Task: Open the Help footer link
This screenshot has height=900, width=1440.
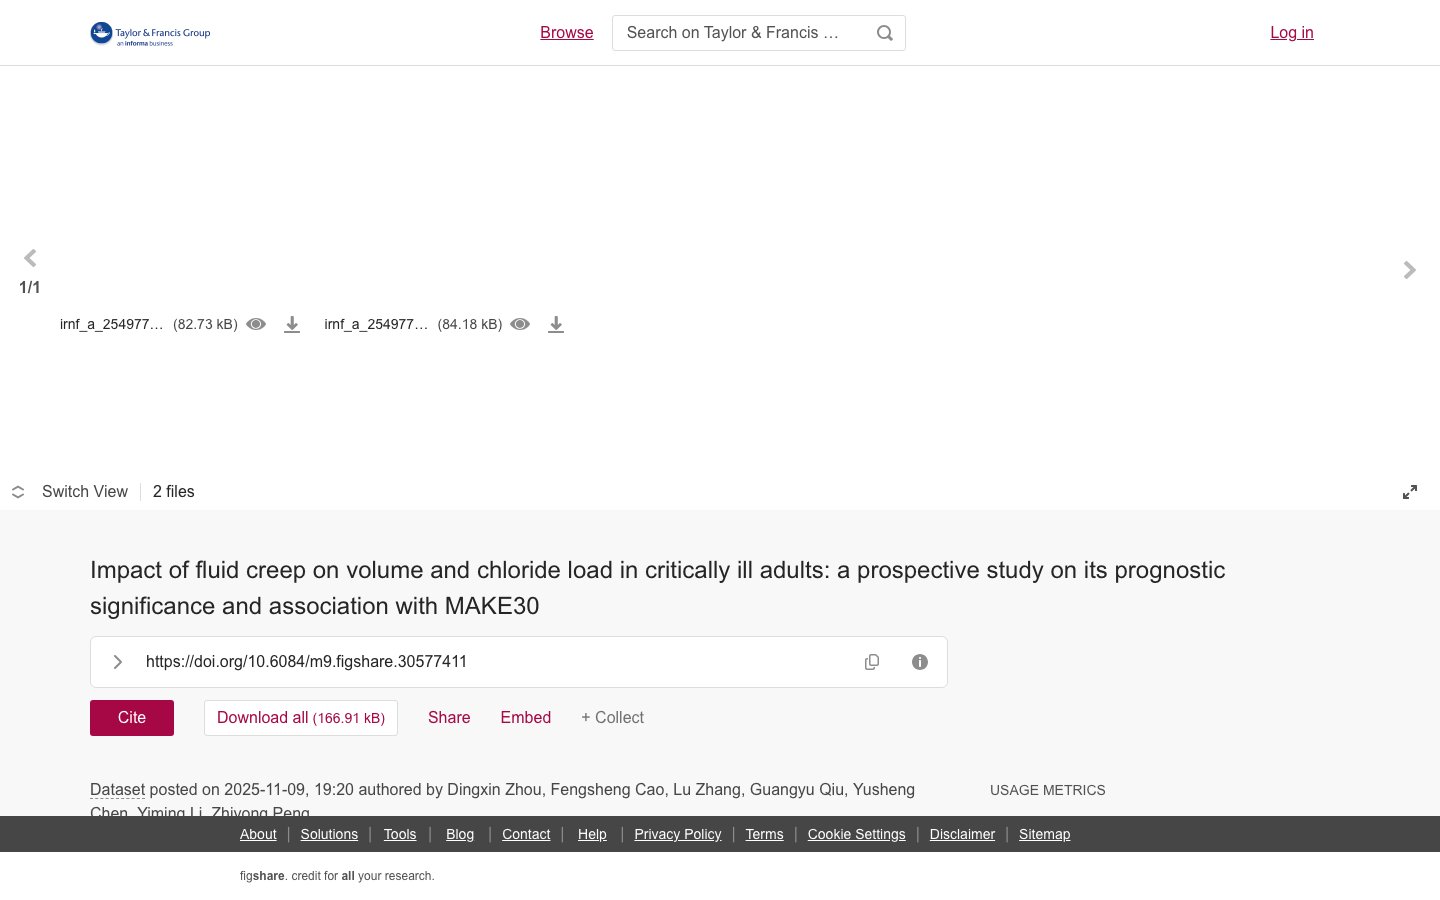Action: click(x=592, y=834)
